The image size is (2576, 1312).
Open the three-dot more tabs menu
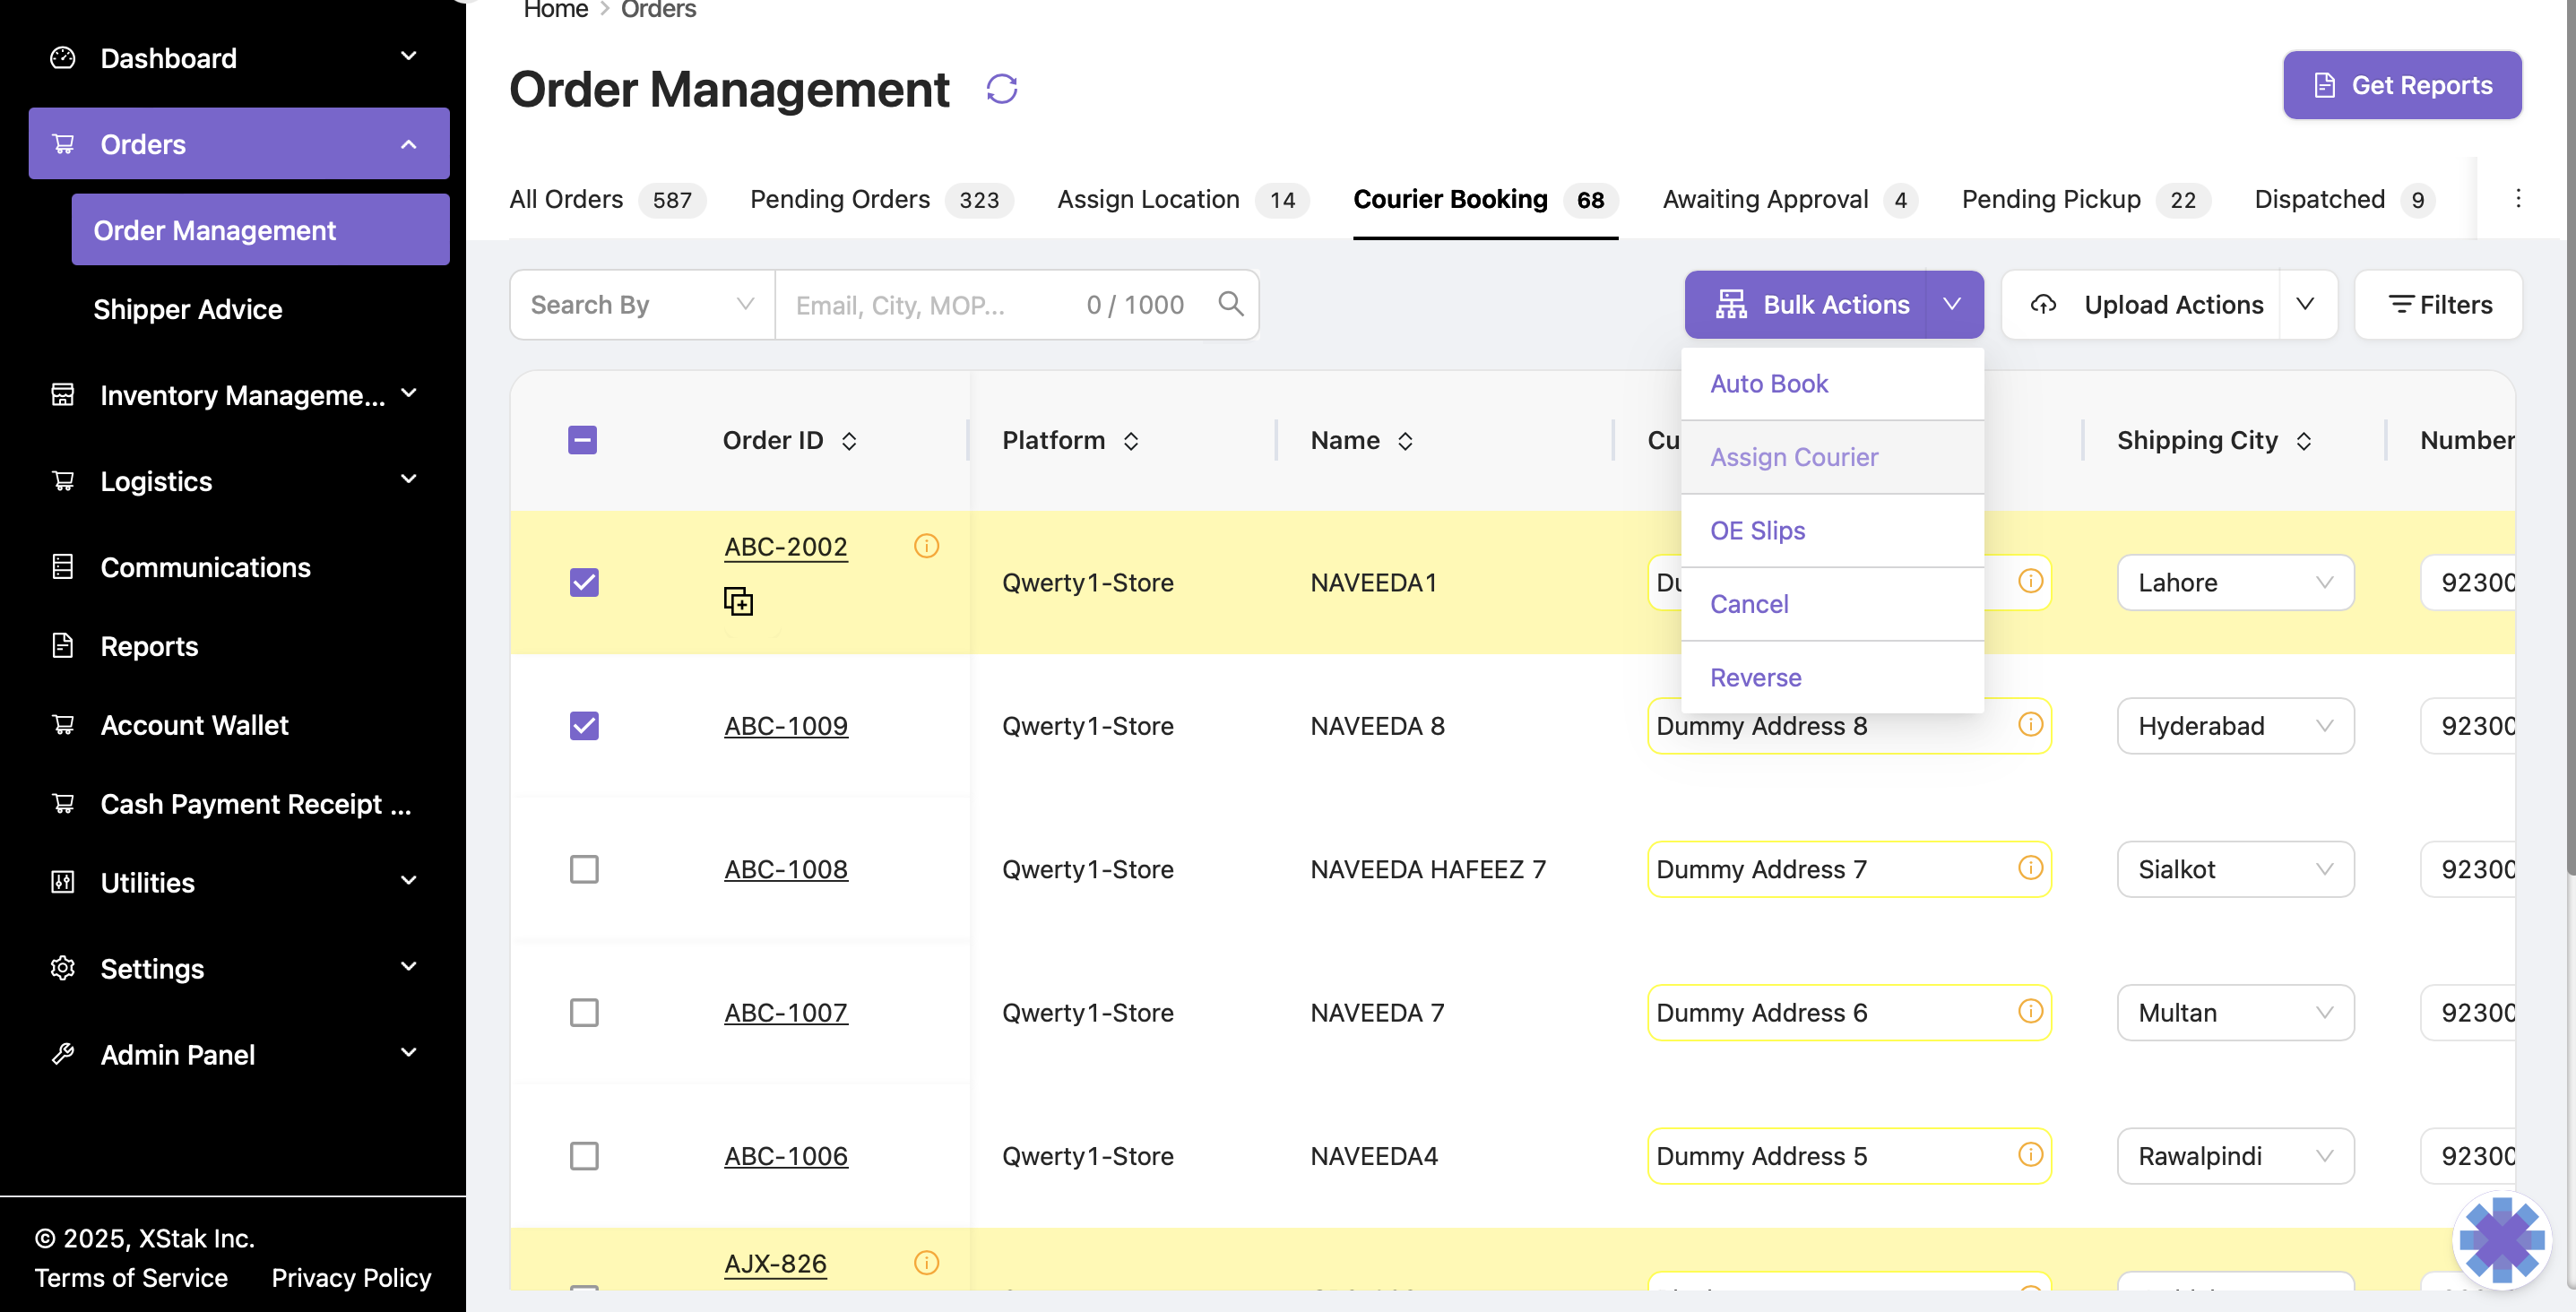click(2518, 198)
